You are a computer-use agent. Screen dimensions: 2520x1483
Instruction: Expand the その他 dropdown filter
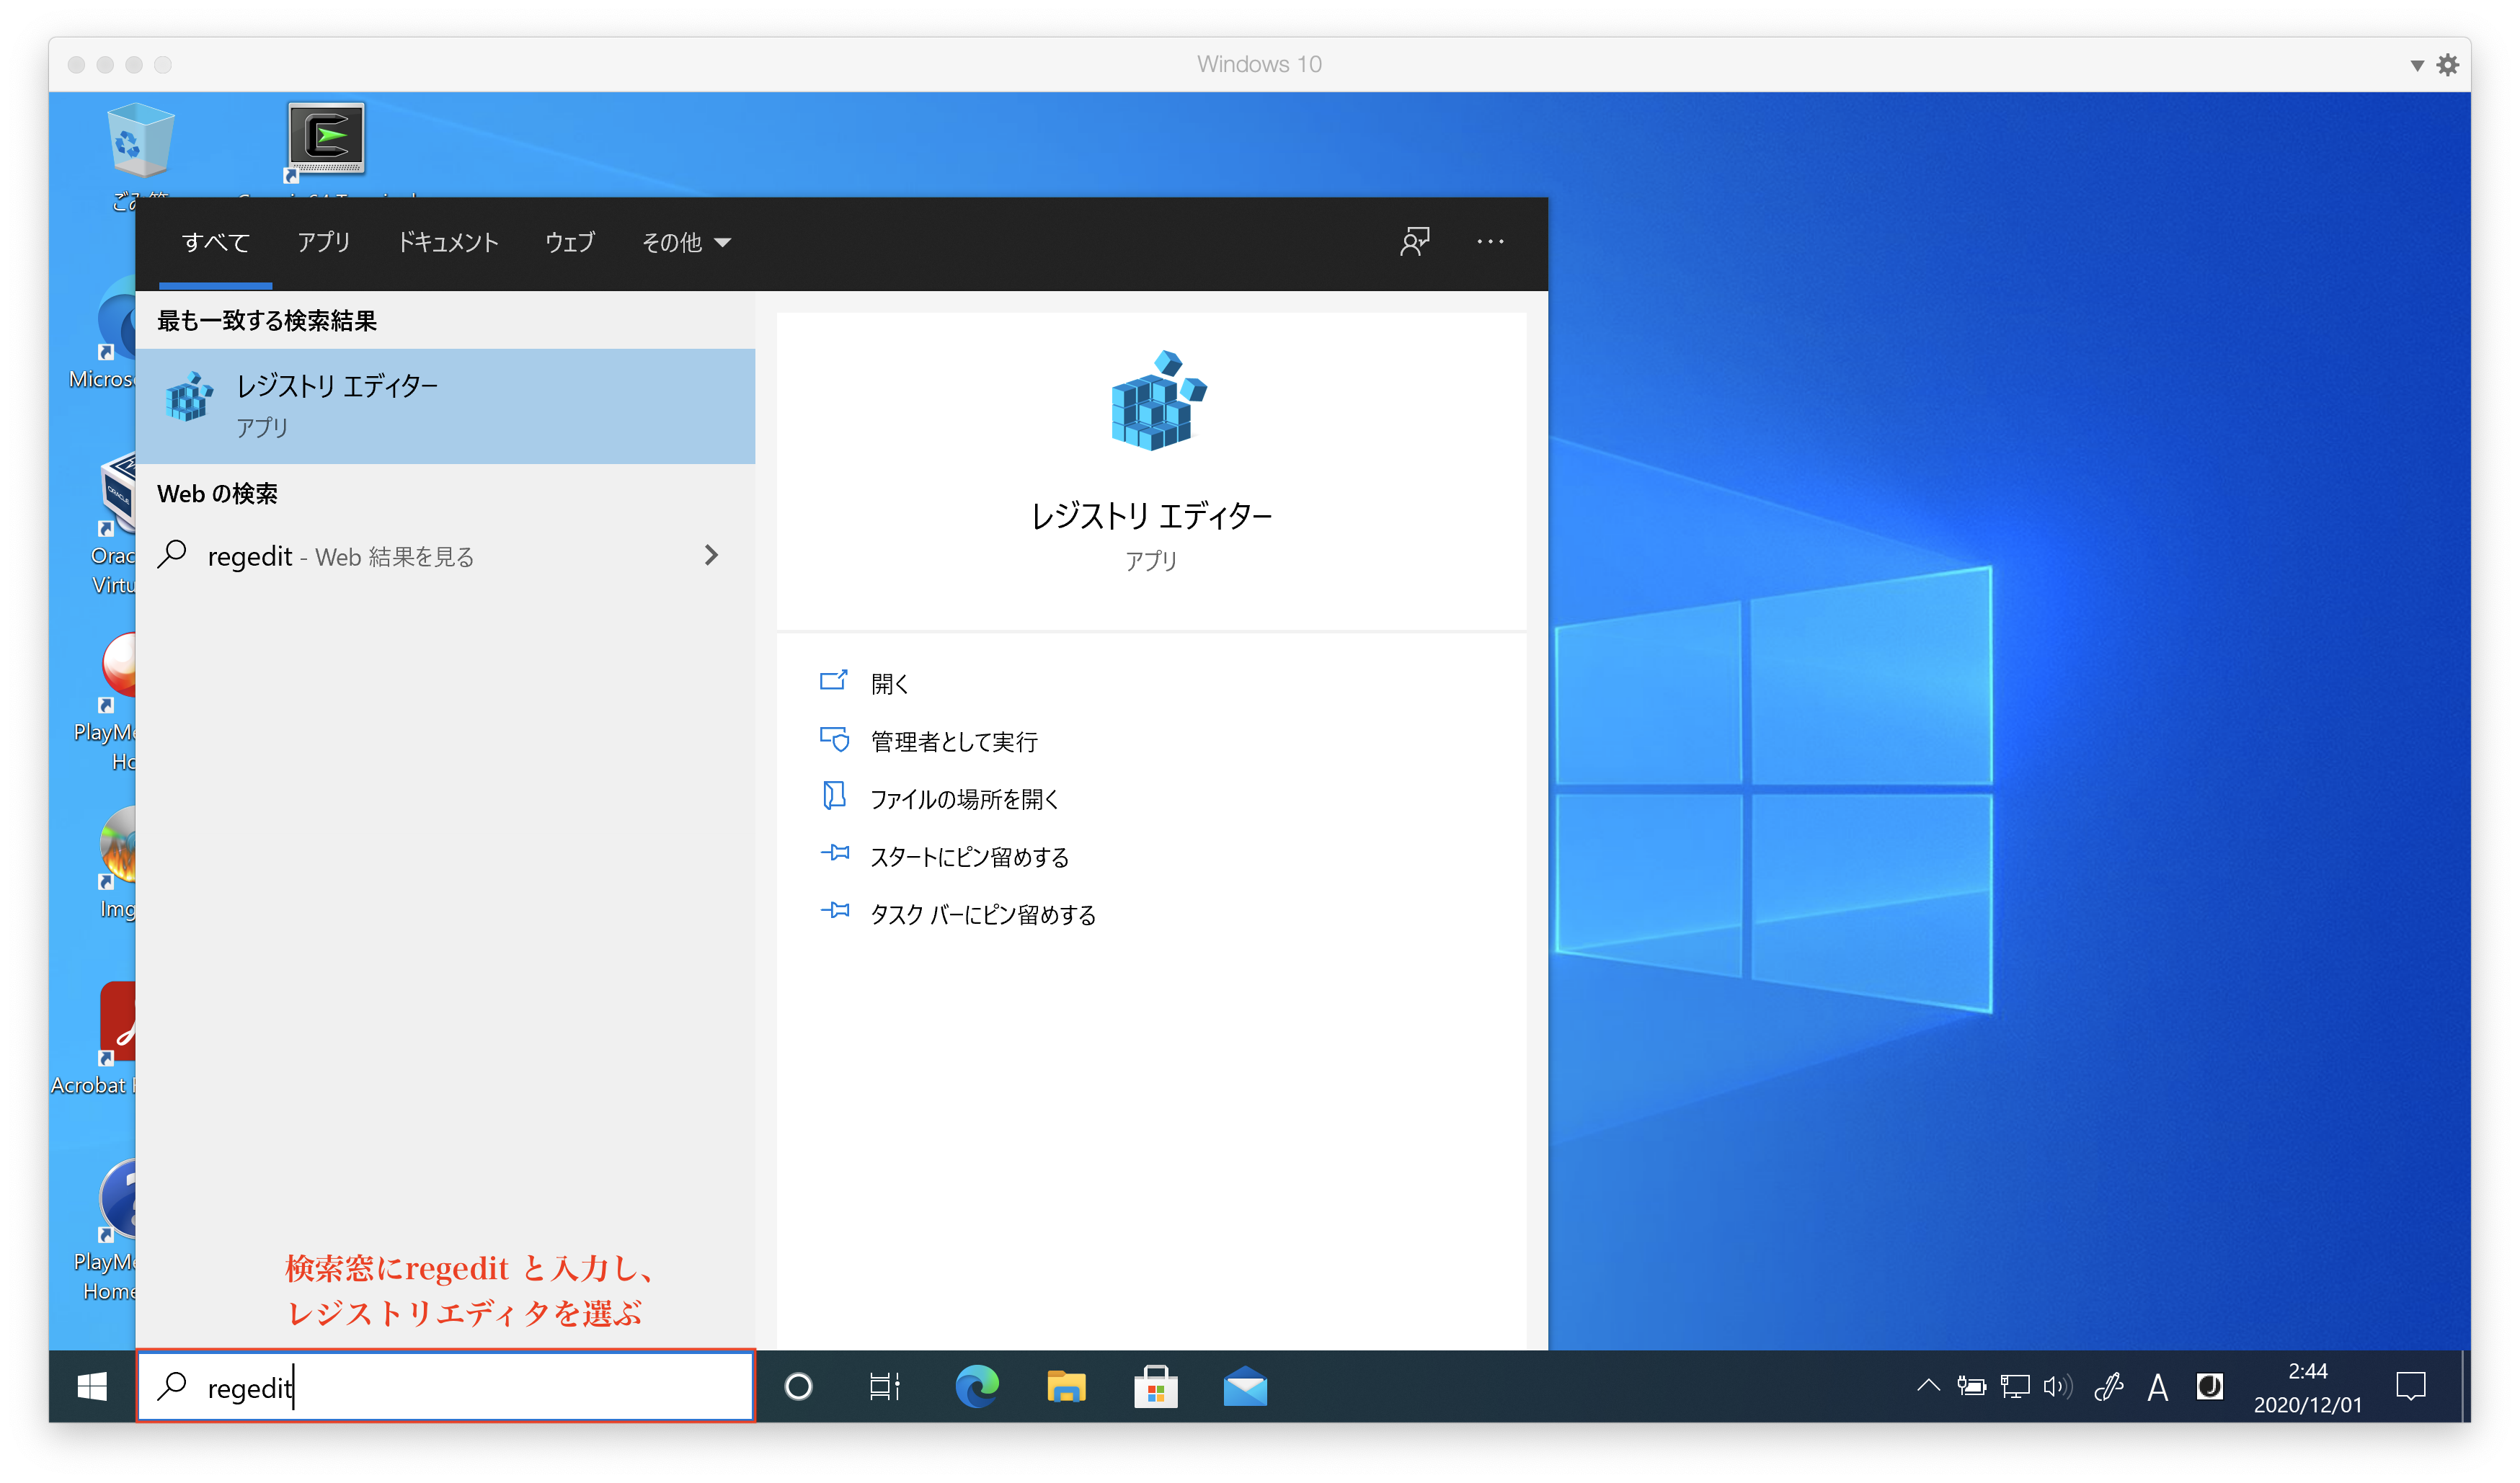pos(686,242)
